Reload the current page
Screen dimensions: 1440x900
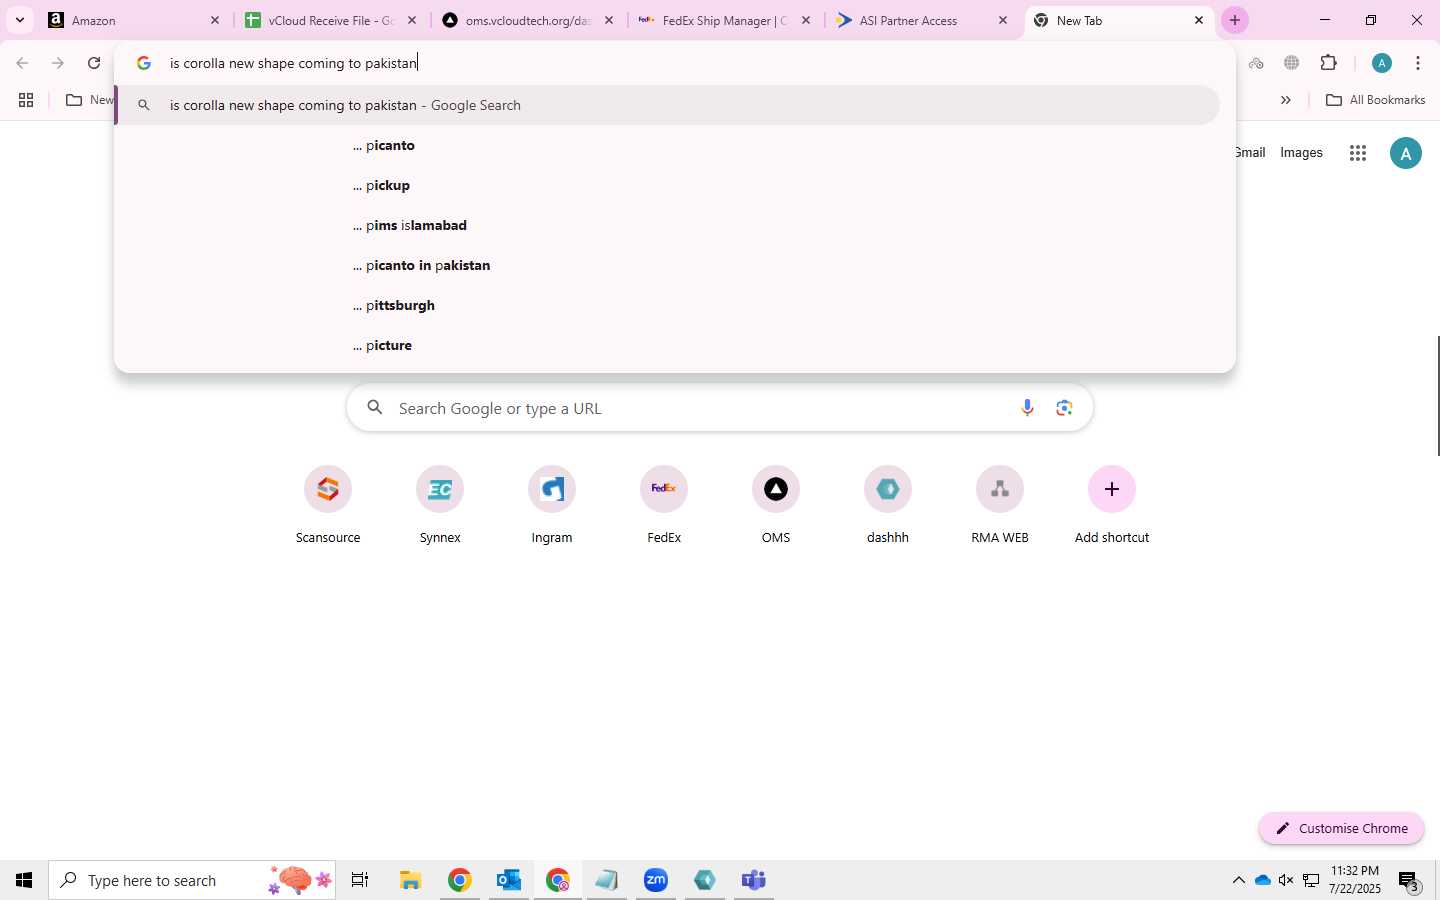pos(94,63)
